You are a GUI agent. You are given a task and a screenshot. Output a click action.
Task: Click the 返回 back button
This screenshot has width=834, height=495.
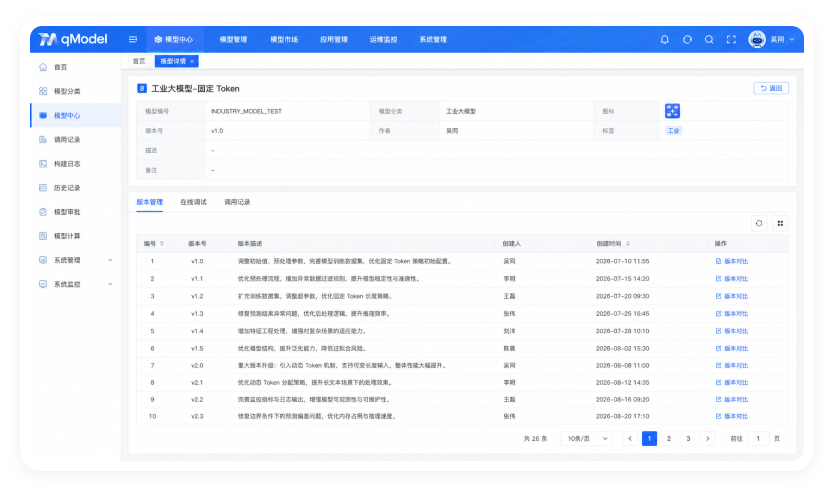(x=771, y=88)
